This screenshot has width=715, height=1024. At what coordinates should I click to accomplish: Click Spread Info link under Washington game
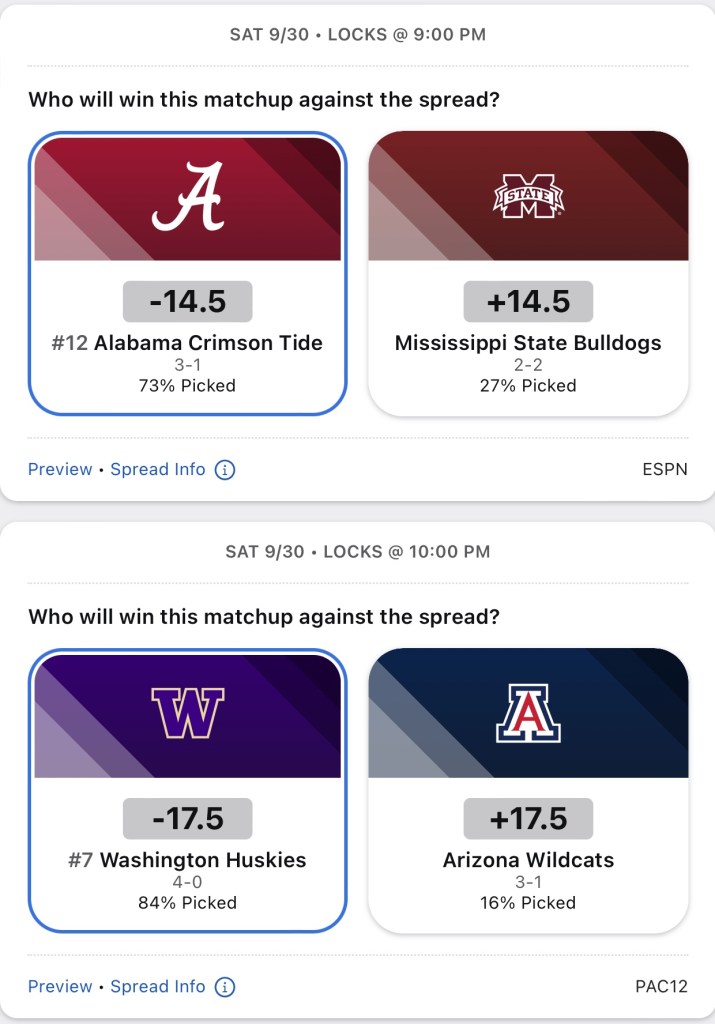tap(158, 987)
